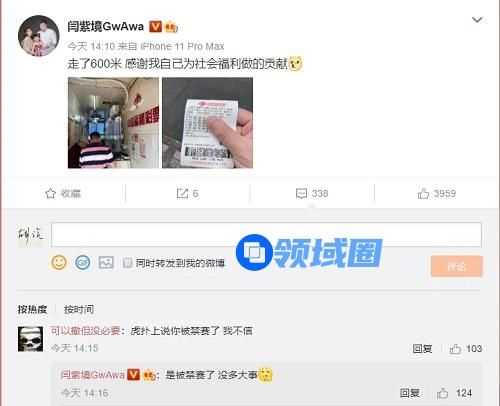Click the favorite star icon
The width and height of the screenshot is (500, 406).
(50, 193)
